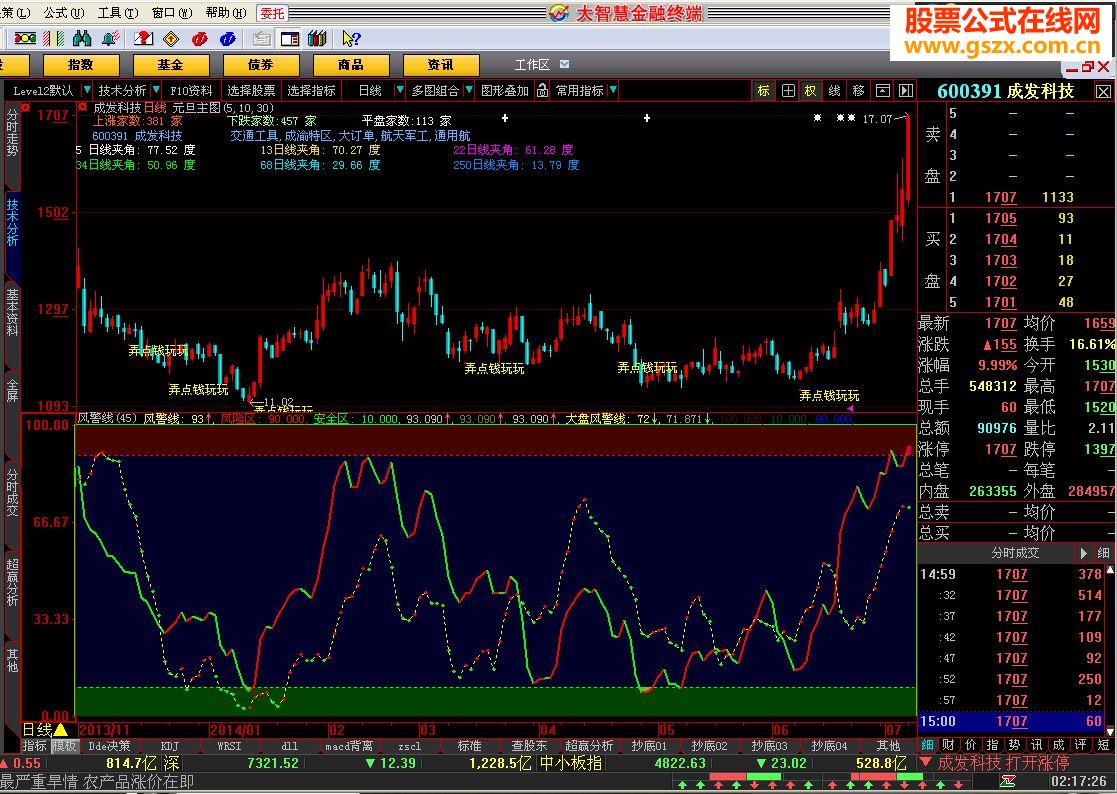Switch to the 超赢分析 bottom tab
Viewport: 1117px width, 794px height.
point(589,746)
